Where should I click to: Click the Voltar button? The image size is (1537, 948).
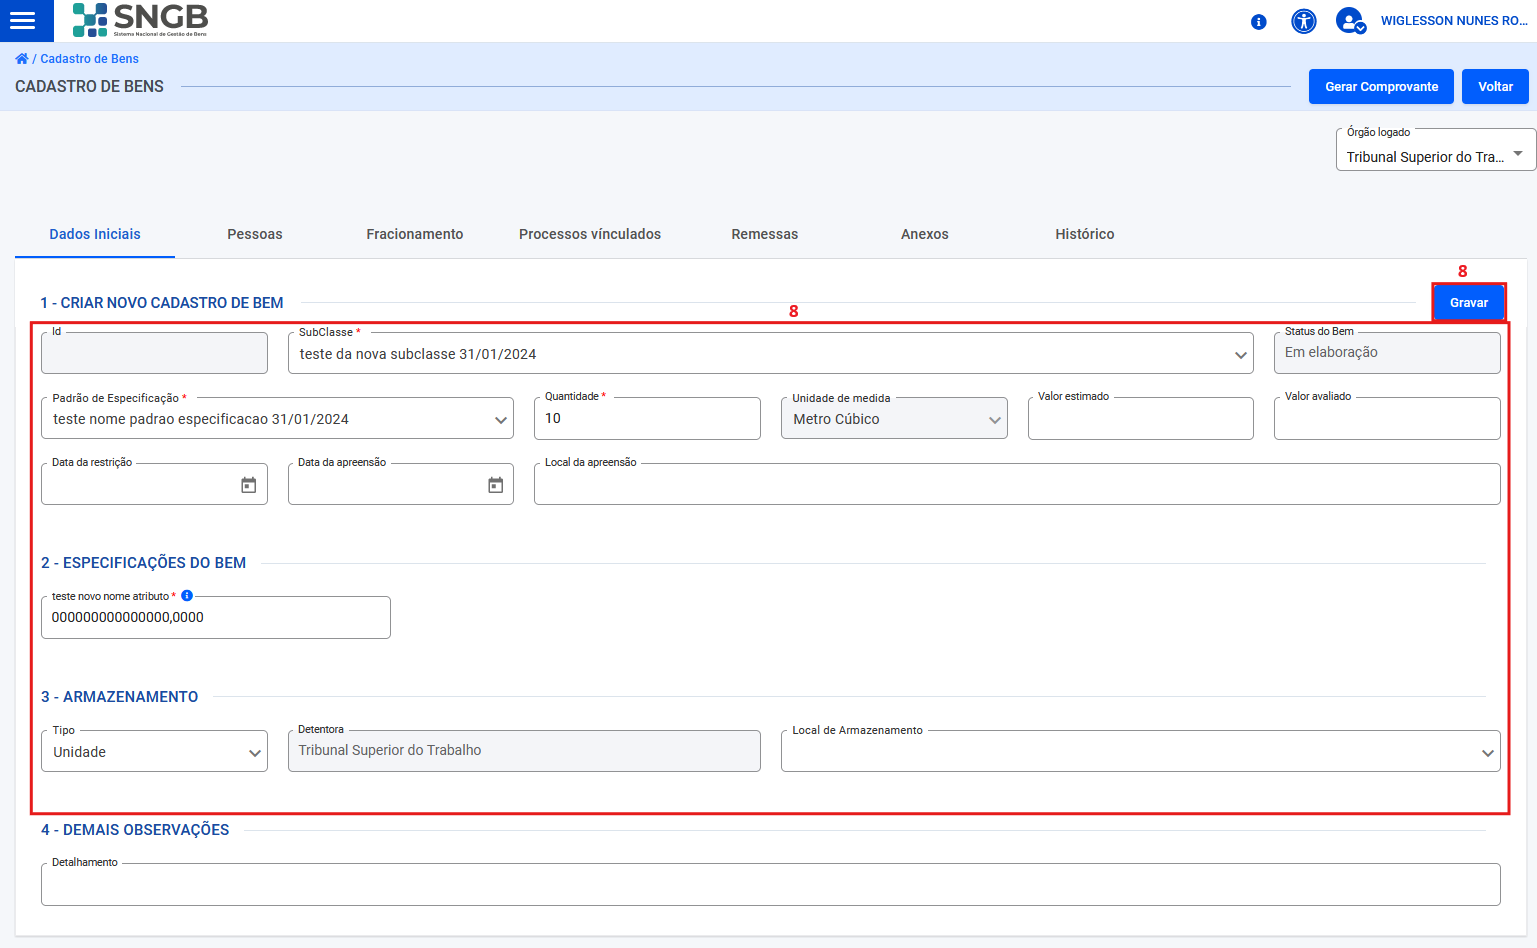pos(1496,87)
